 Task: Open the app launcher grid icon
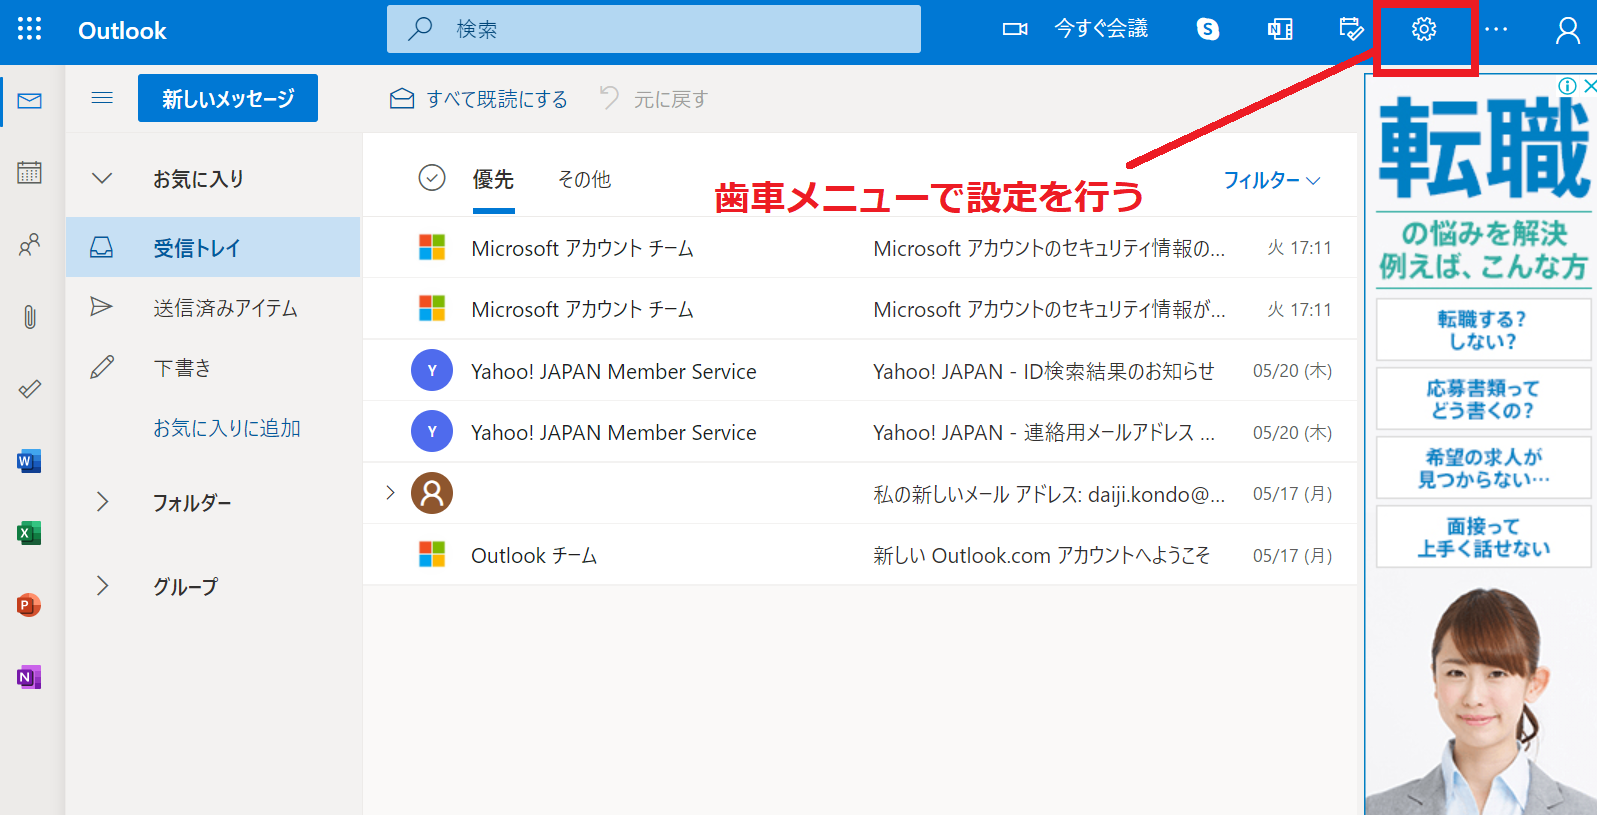coord(30,29)
